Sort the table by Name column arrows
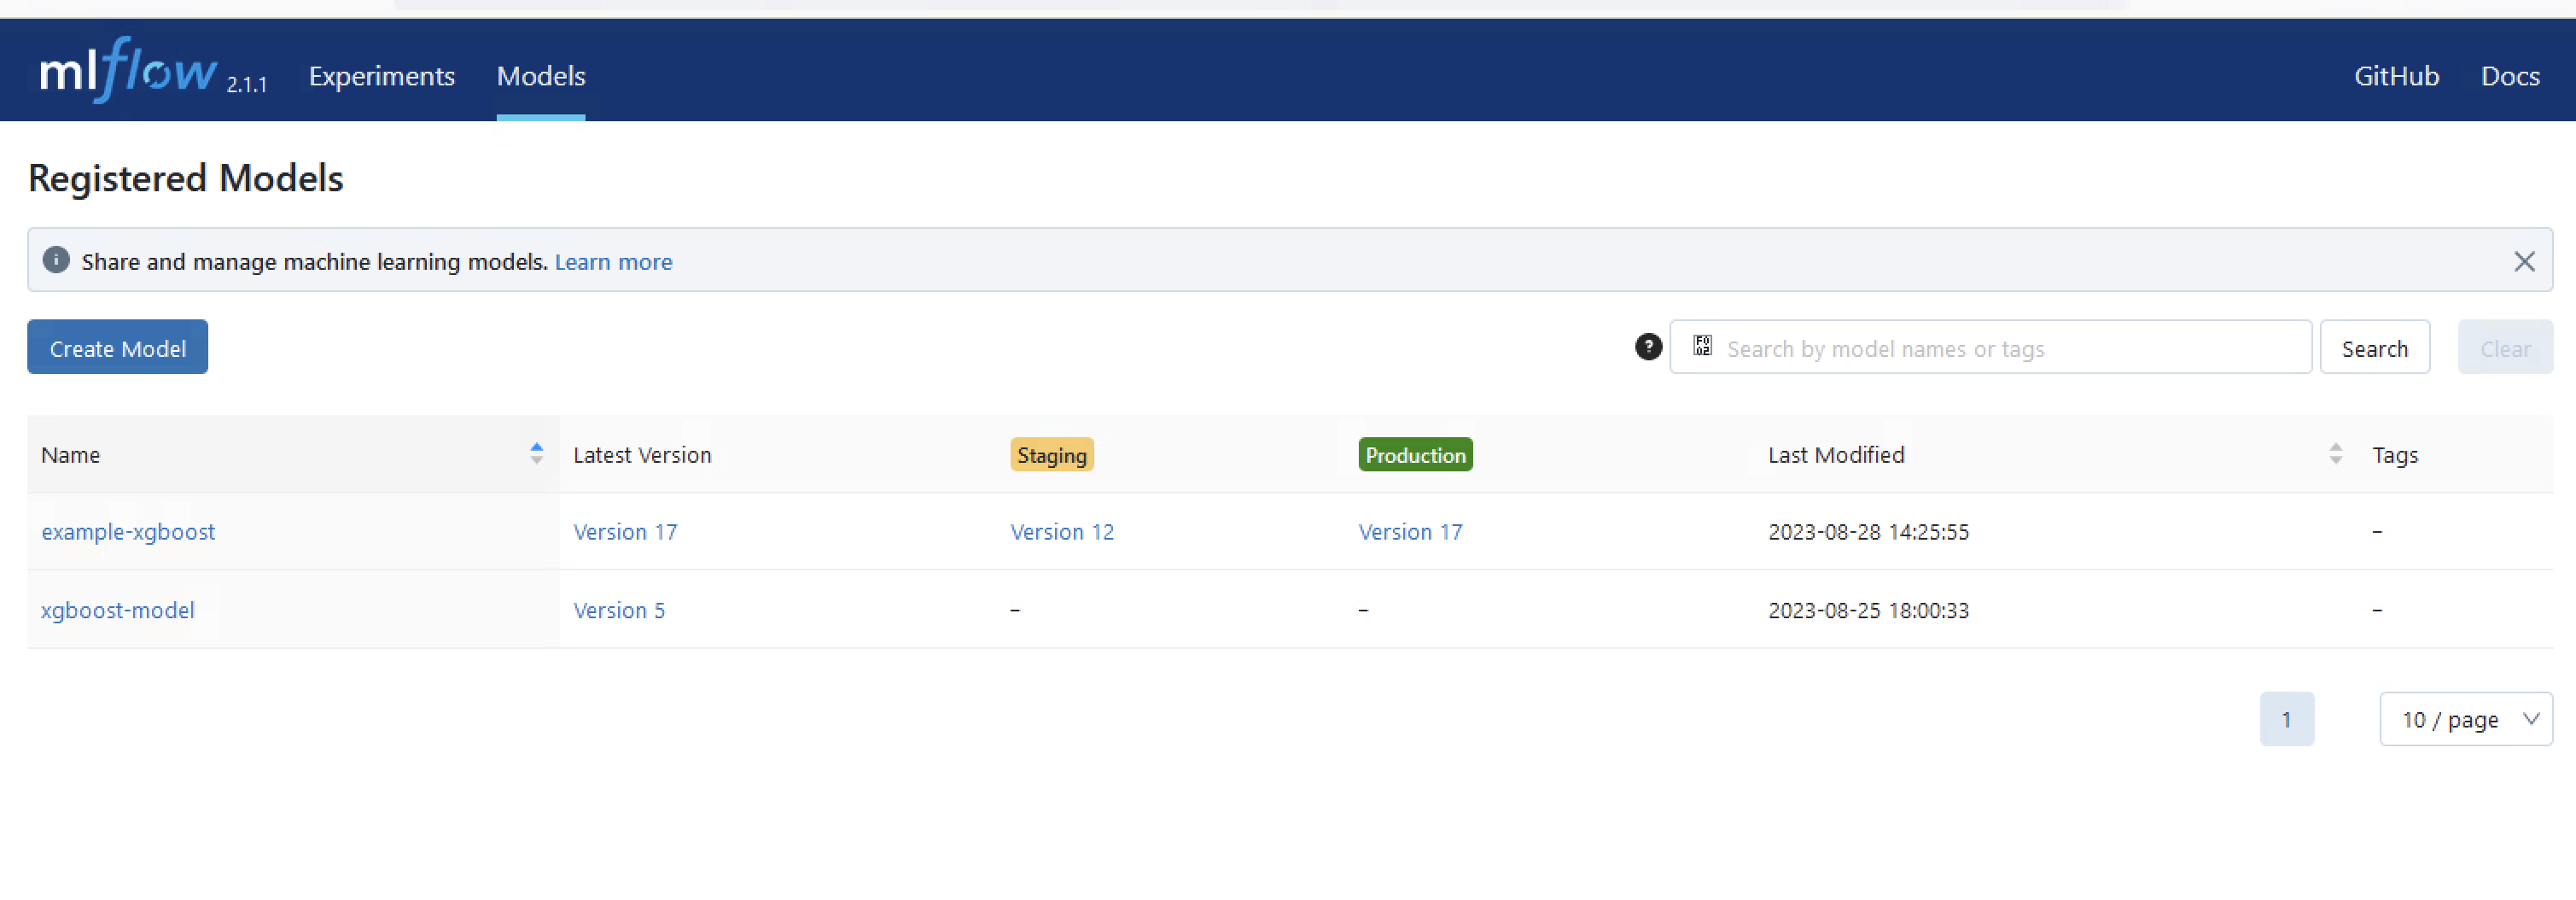The height and width of the screenshot is (900, 2576). (536, 454)
